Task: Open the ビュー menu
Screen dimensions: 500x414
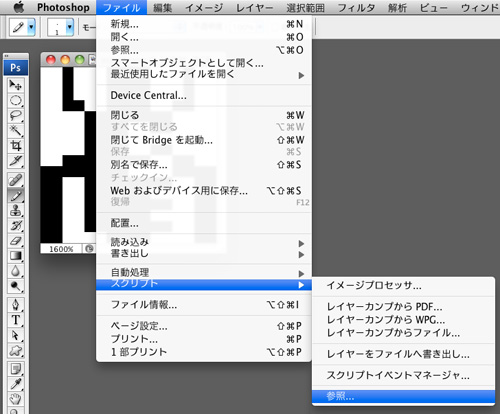Action: [x=433, y=7]
